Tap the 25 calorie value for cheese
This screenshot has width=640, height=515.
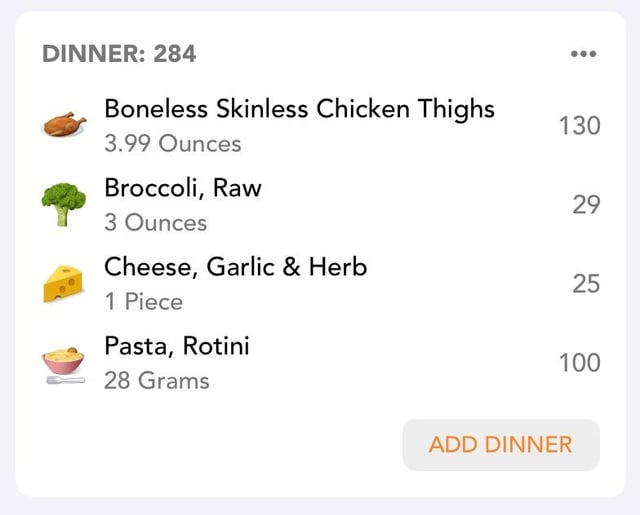coord(586,284)
